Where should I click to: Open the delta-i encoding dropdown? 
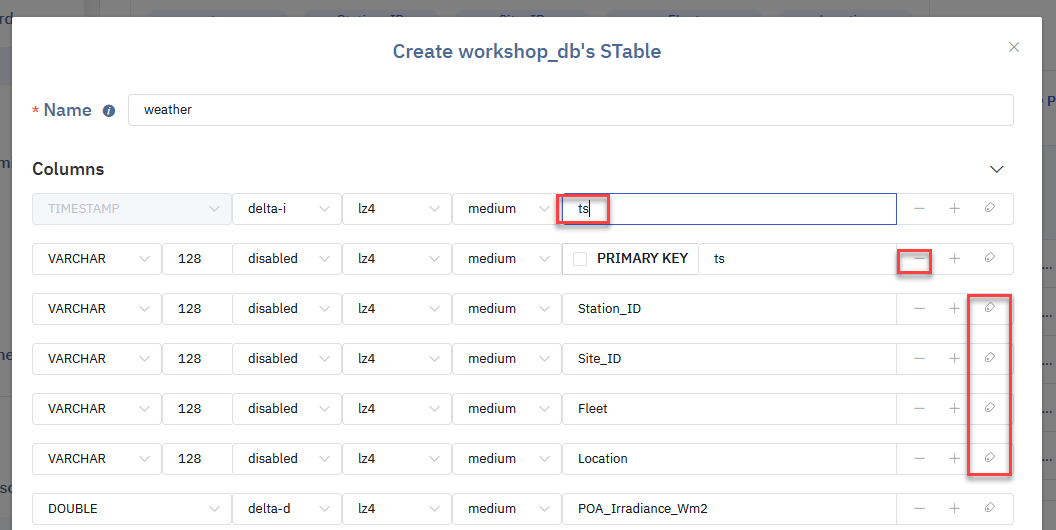point(286,209)
